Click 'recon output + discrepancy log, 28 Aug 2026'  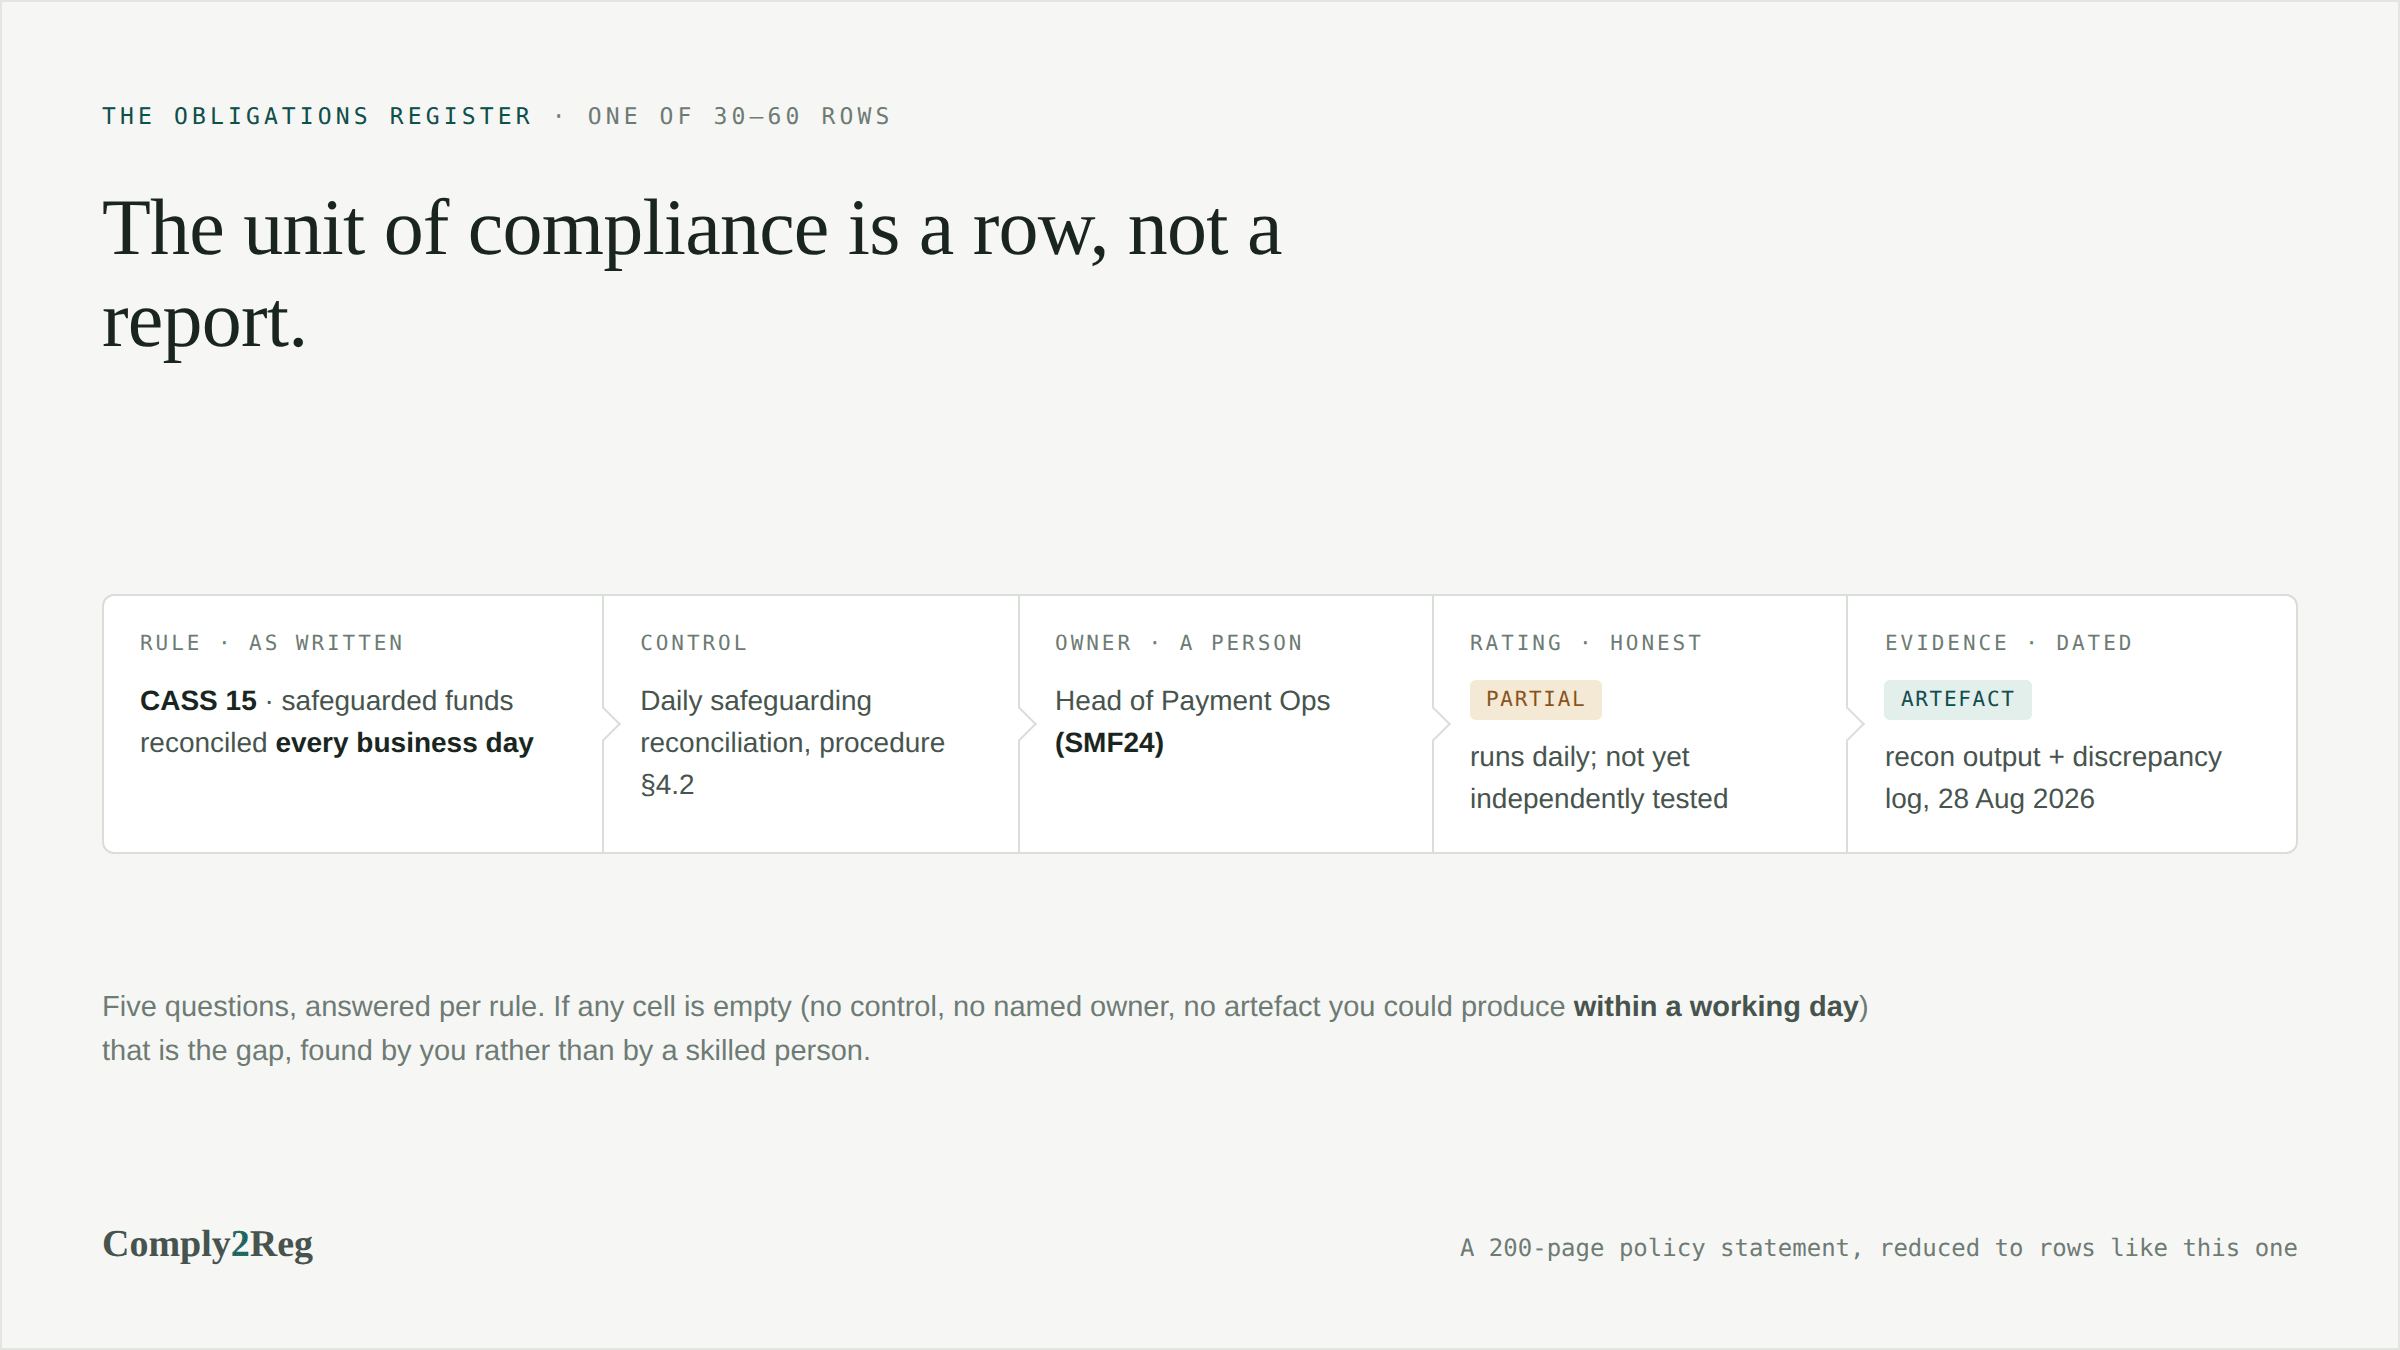(2053, 778)
